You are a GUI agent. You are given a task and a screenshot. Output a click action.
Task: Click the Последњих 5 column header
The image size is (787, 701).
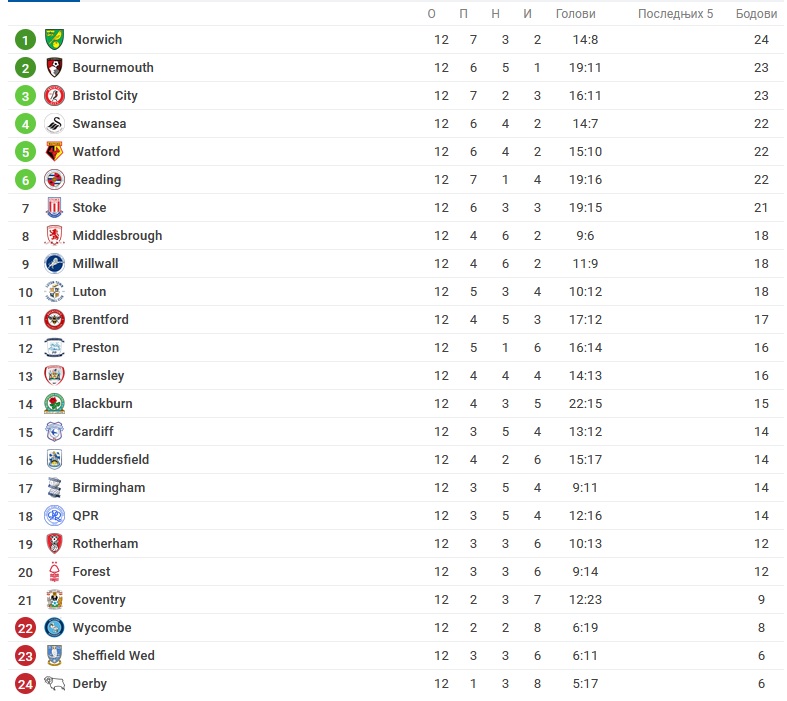[x=676, y=14]
